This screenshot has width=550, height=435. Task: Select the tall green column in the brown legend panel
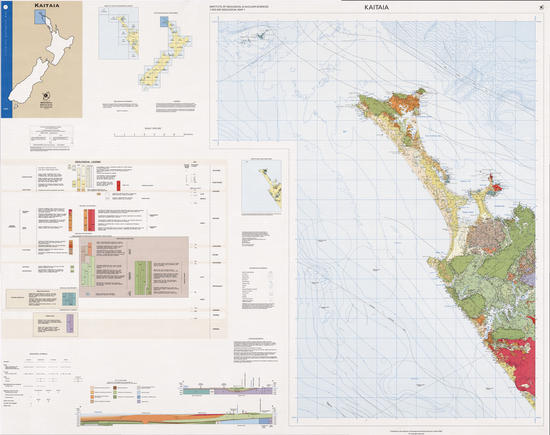point(141,278)
